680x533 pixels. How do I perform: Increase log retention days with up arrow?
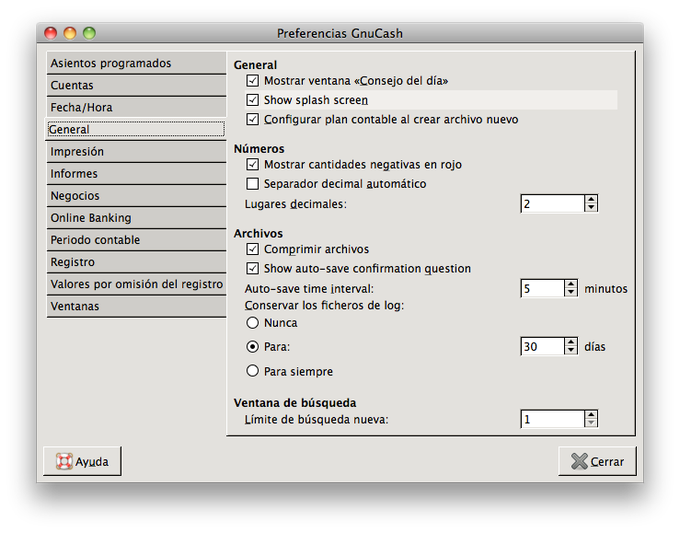tap(571, 342)
